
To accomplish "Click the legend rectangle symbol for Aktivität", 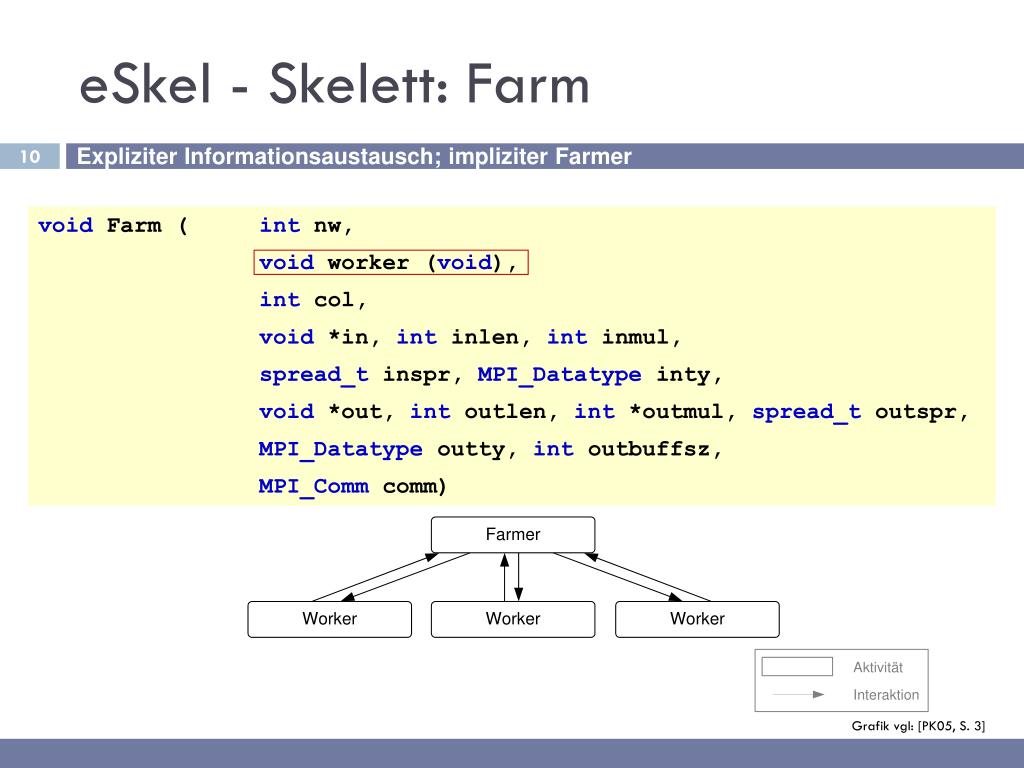I will 797,667.
